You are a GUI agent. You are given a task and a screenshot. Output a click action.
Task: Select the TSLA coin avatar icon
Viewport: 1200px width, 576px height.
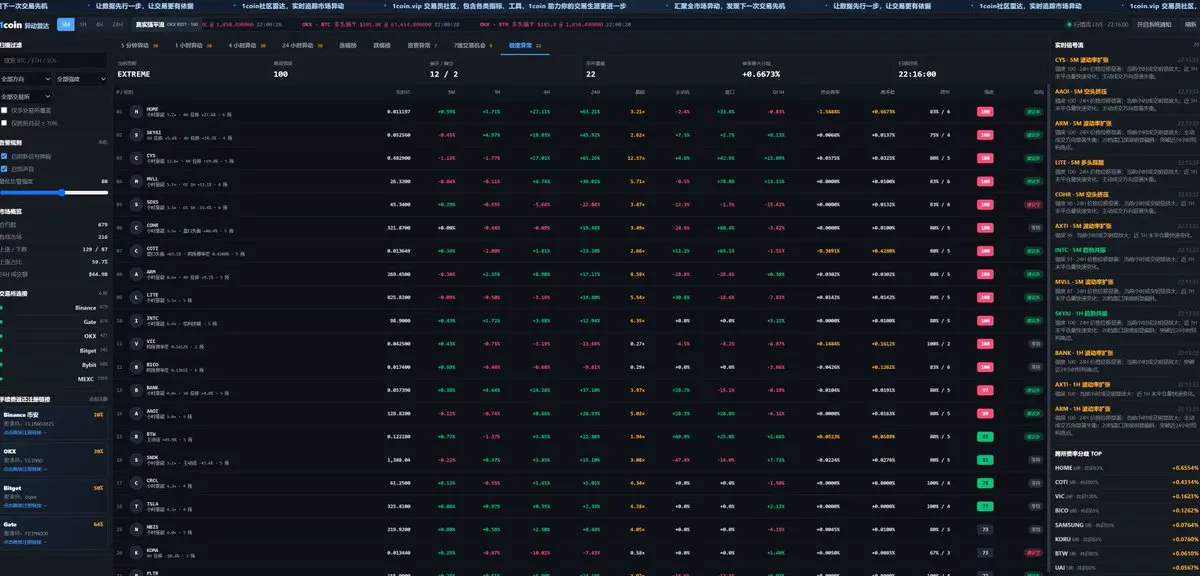(x=136, y=504)
